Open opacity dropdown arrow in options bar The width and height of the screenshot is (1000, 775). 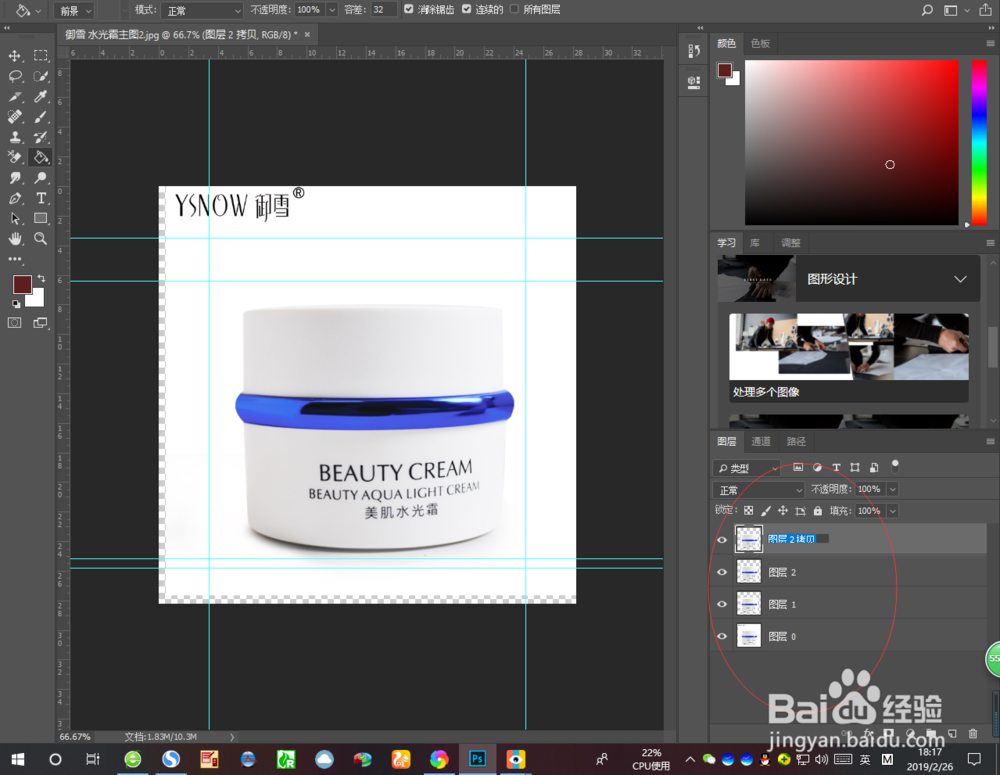pyautogui.click(x=332, y=10)
